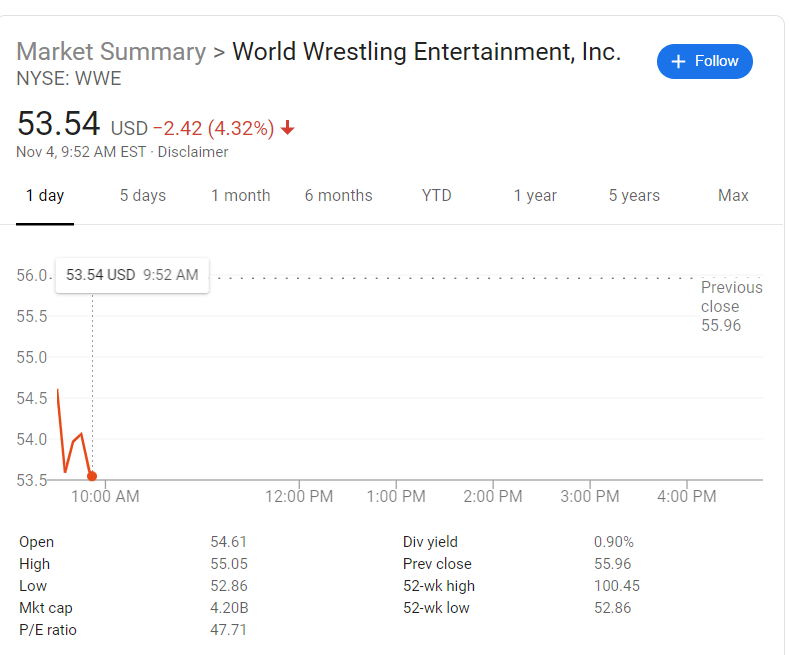Show the 6 months chart range

point(338,196)
